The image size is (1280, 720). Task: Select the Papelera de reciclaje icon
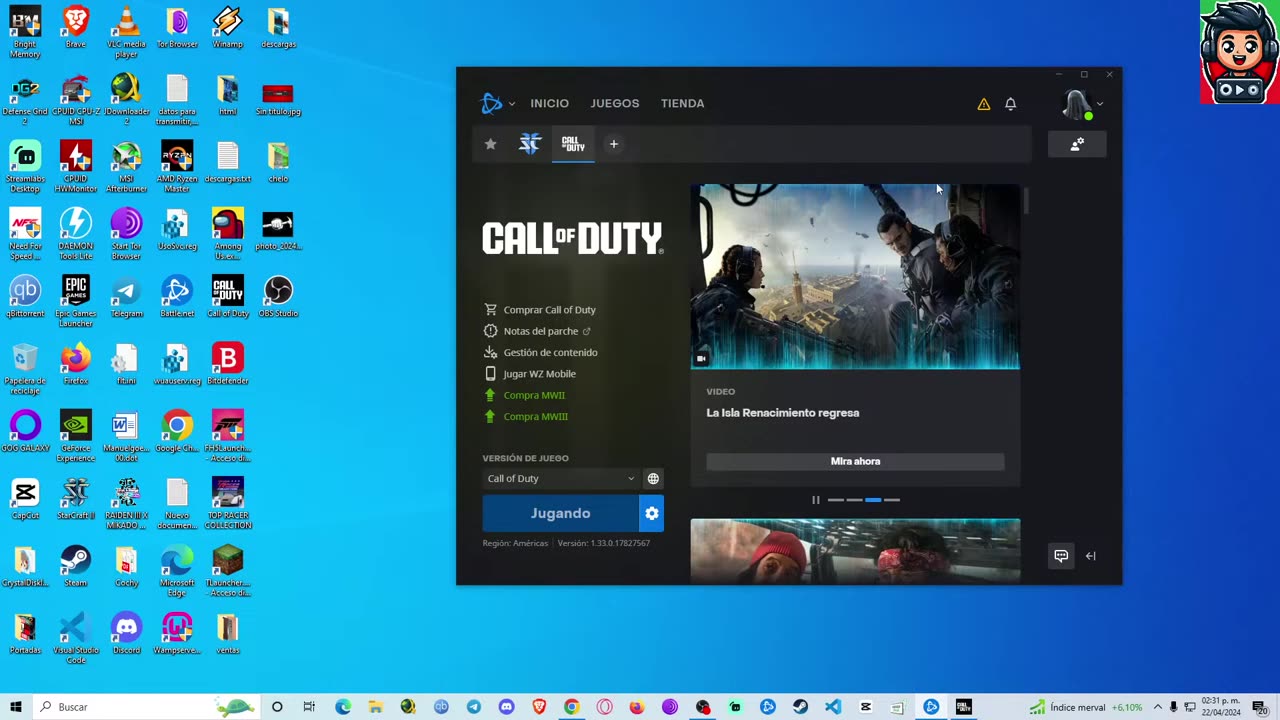pos(25,368)
